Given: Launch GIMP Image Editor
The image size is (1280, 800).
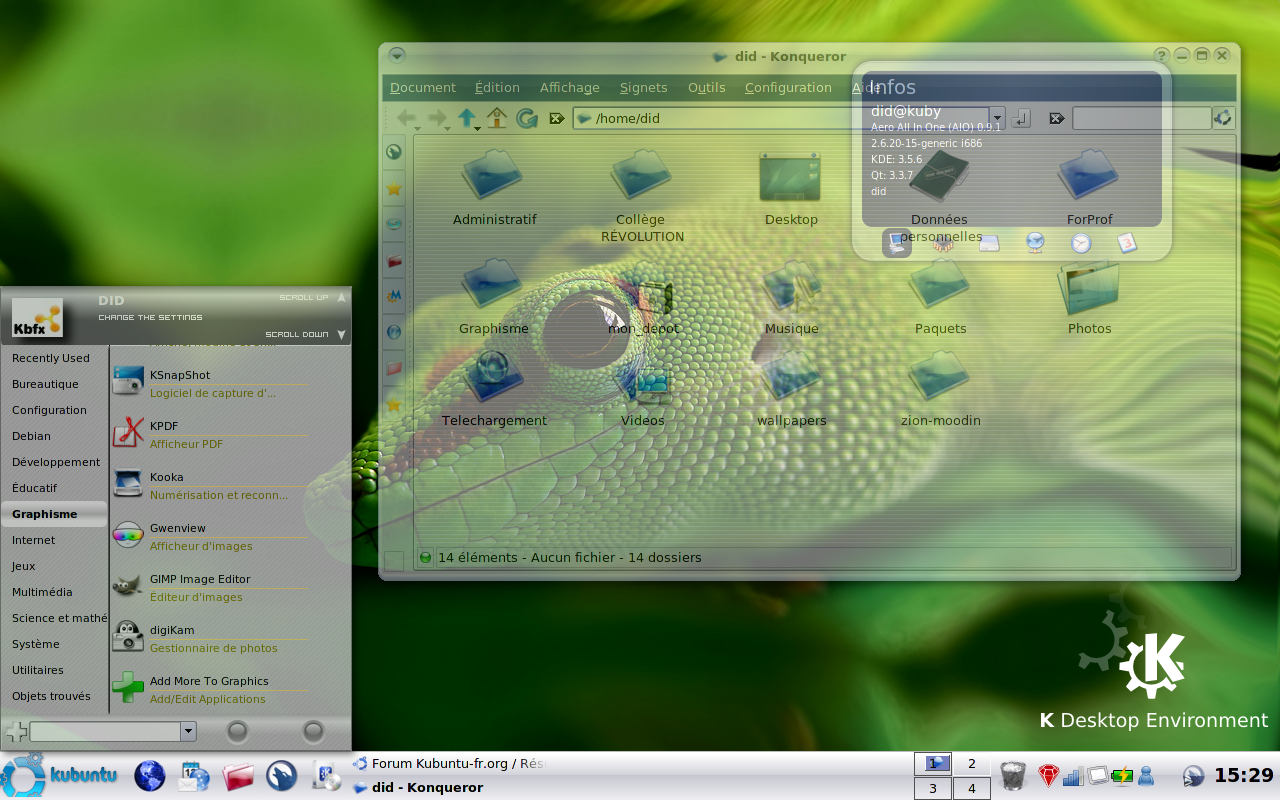Looking at the screenshot, I should pyautogui.click(x=210, y=588).
